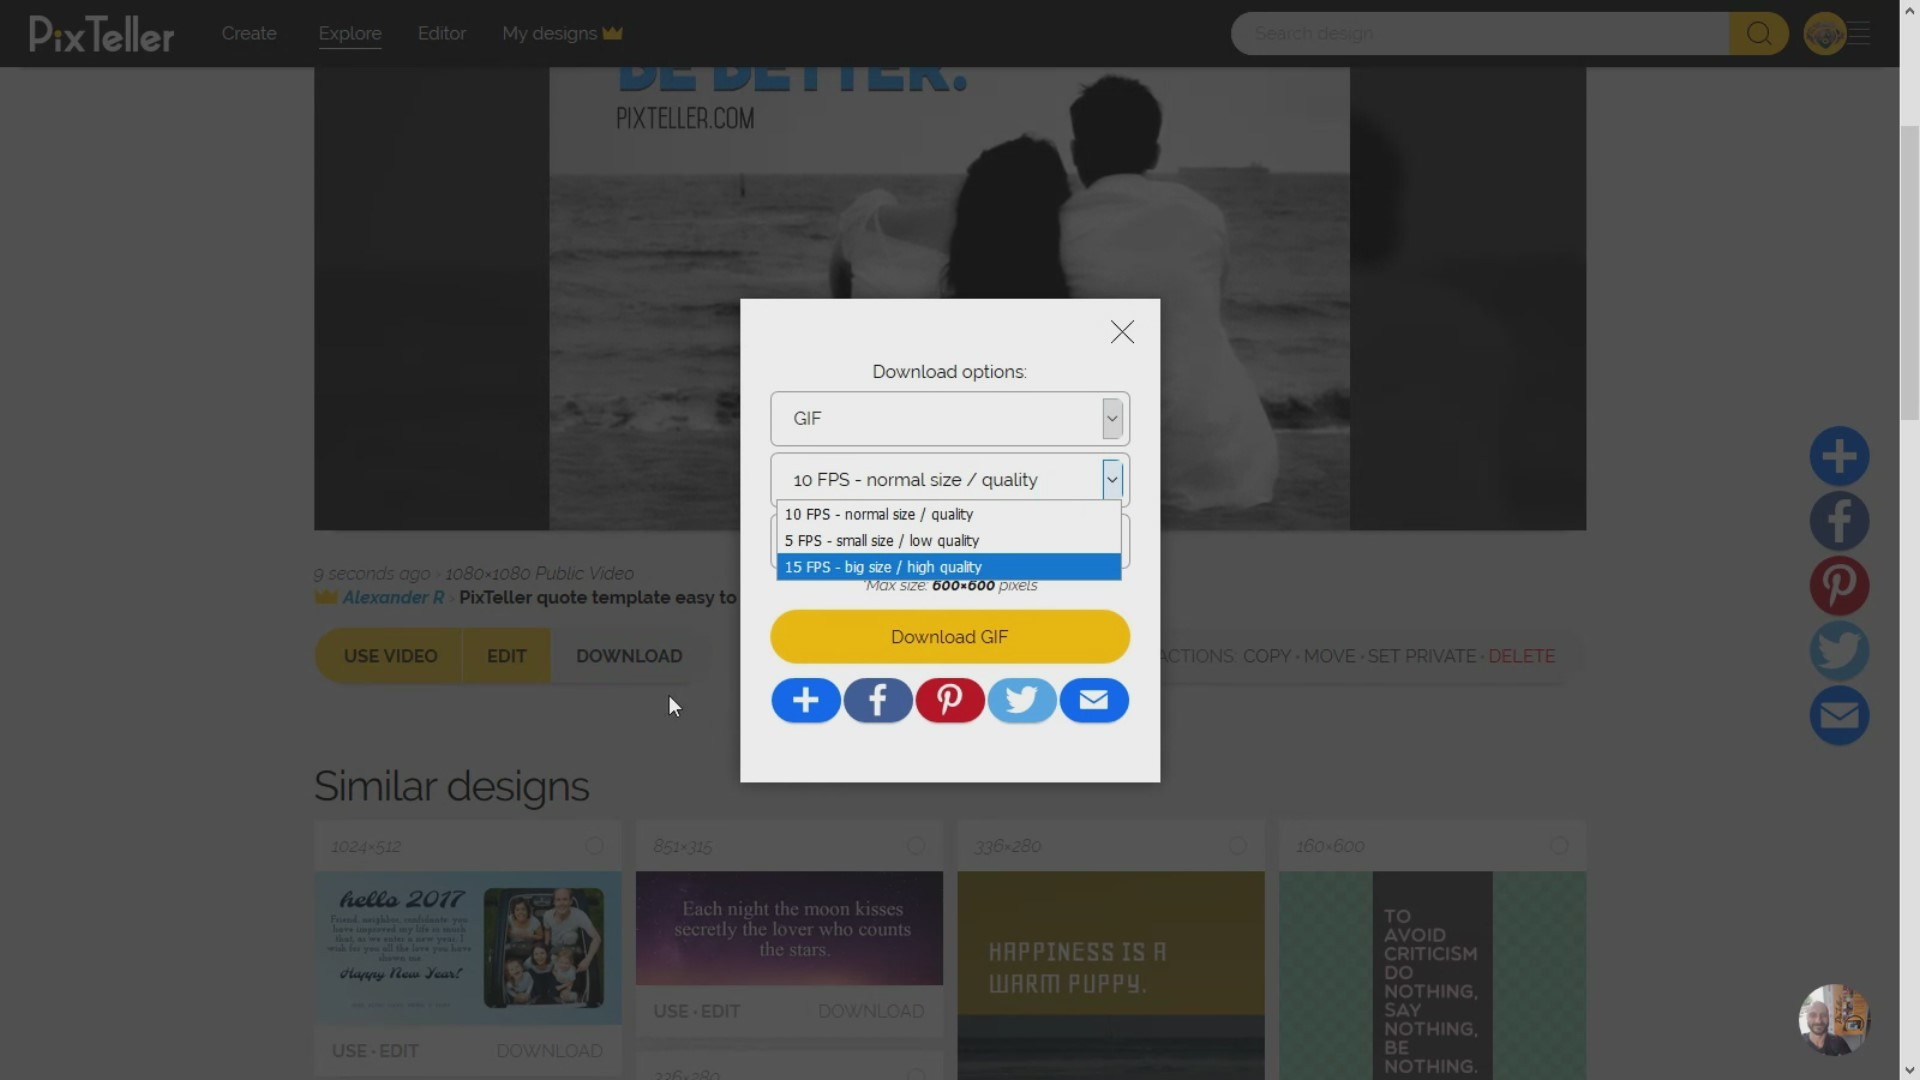This screenshot has height=1080, width=1920.
Task: Click the Download GIF button
Action: tap(949, 636)
